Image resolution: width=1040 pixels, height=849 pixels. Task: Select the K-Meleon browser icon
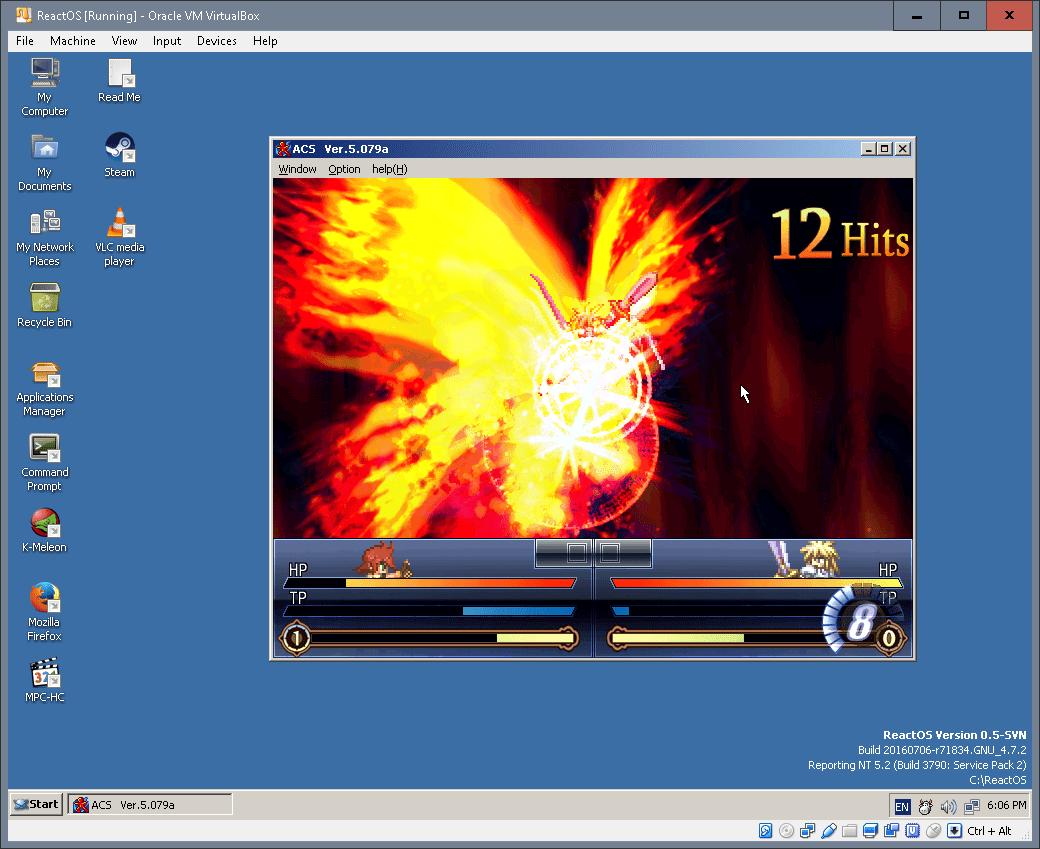coord(44,530)
